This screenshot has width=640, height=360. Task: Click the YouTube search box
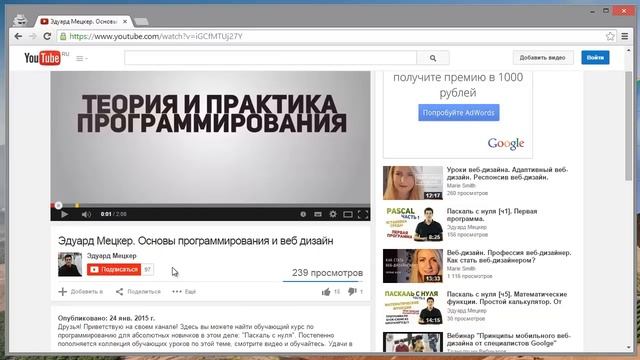pyautogui.click(x=270, y=58)
